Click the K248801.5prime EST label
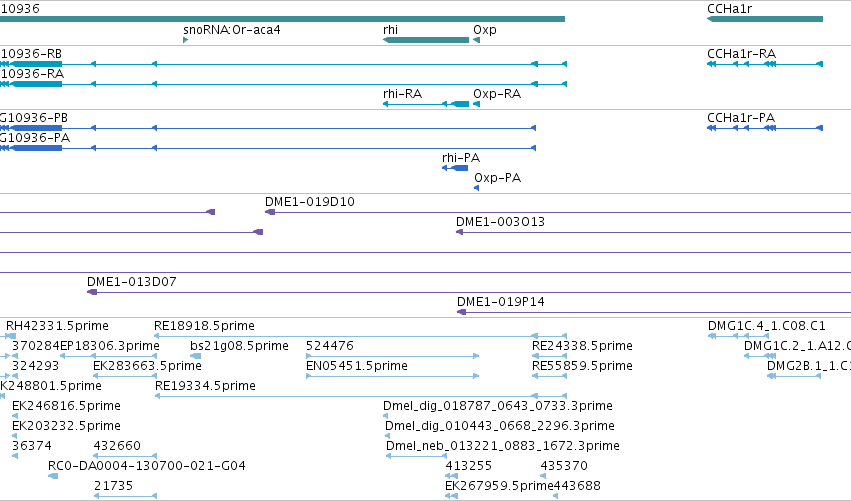851x501 pixels. (51, 386)
